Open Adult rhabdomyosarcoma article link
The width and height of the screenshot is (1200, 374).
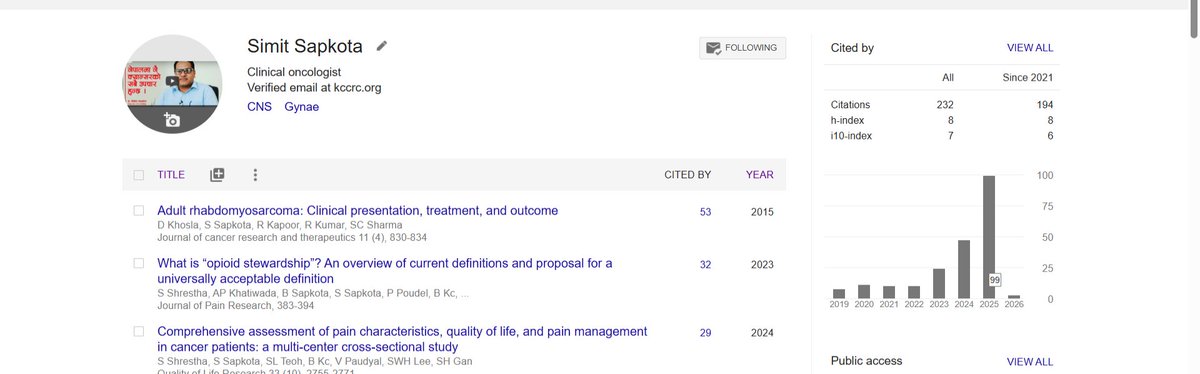click(358, 210)
